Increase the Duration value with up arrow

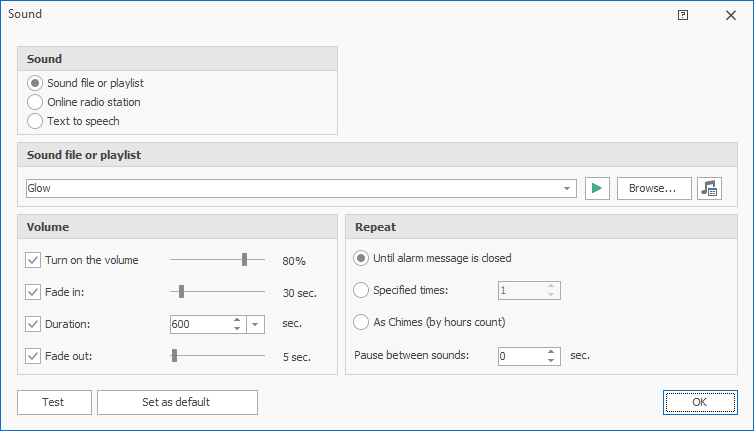click(237, 319)
